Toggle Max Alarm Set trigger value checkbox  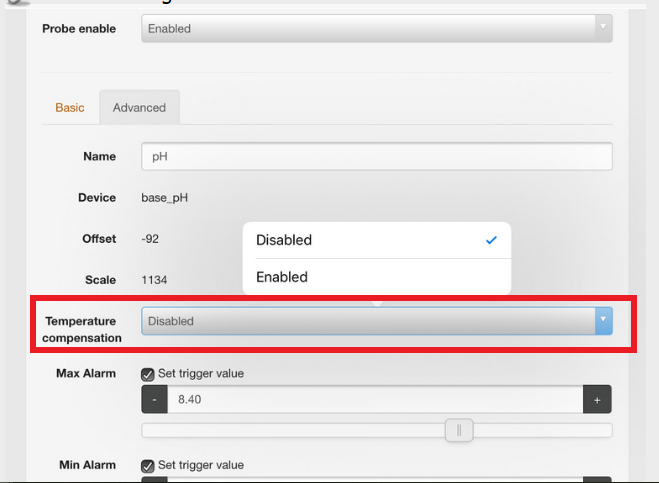[148, 374]
